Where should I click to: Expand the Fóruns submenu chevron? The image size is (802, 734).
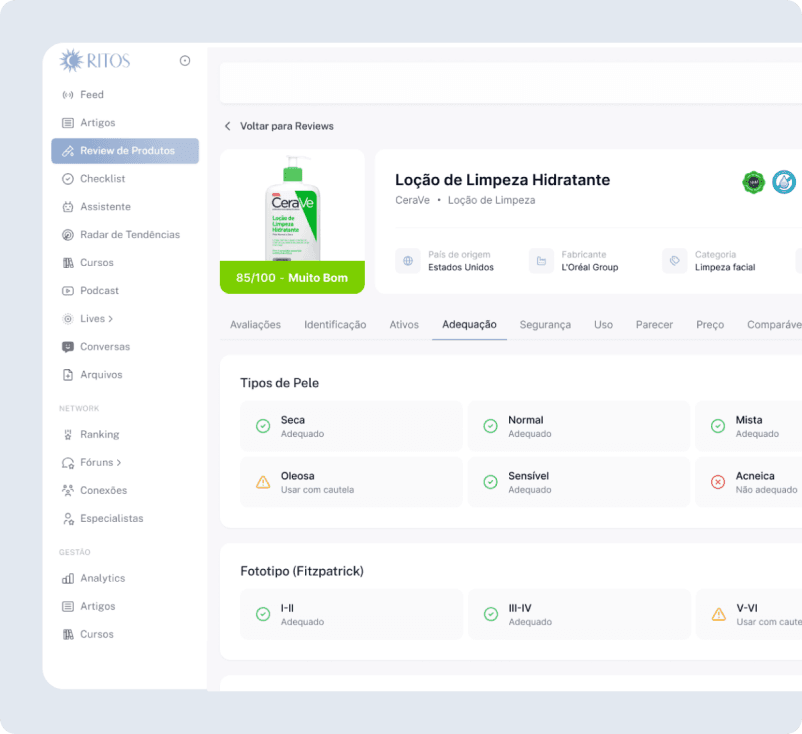click(119, 462)
